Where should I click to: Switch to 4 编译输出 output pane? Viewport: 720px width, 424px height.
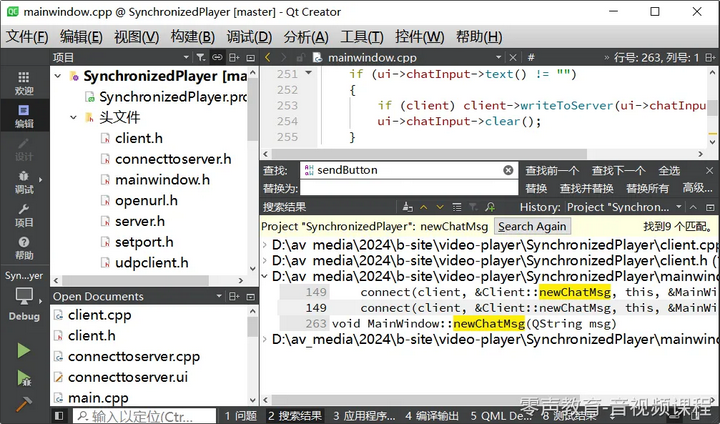pos(432,416)
